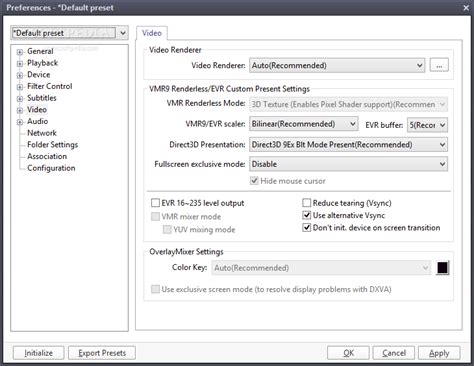Toggle Use exclusive screen mode checkbox

point(155,289)
